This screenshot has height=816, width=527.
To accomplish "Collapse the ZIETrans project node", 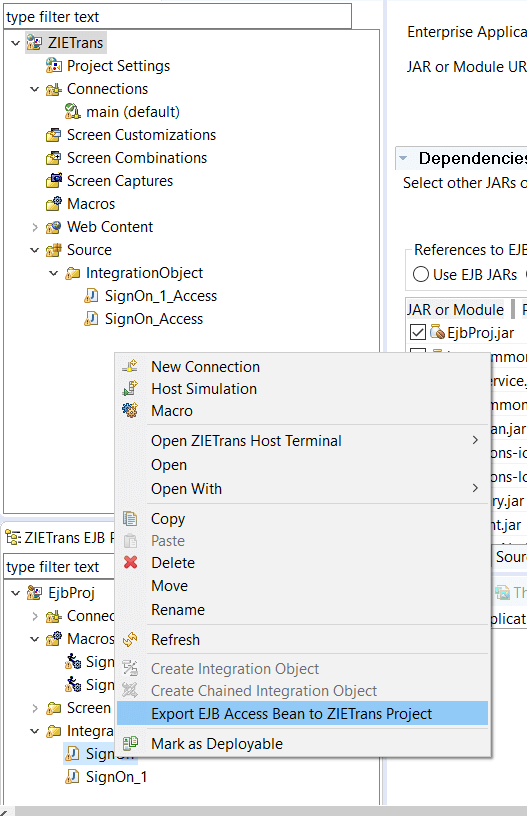I will (x=16, y=43).
